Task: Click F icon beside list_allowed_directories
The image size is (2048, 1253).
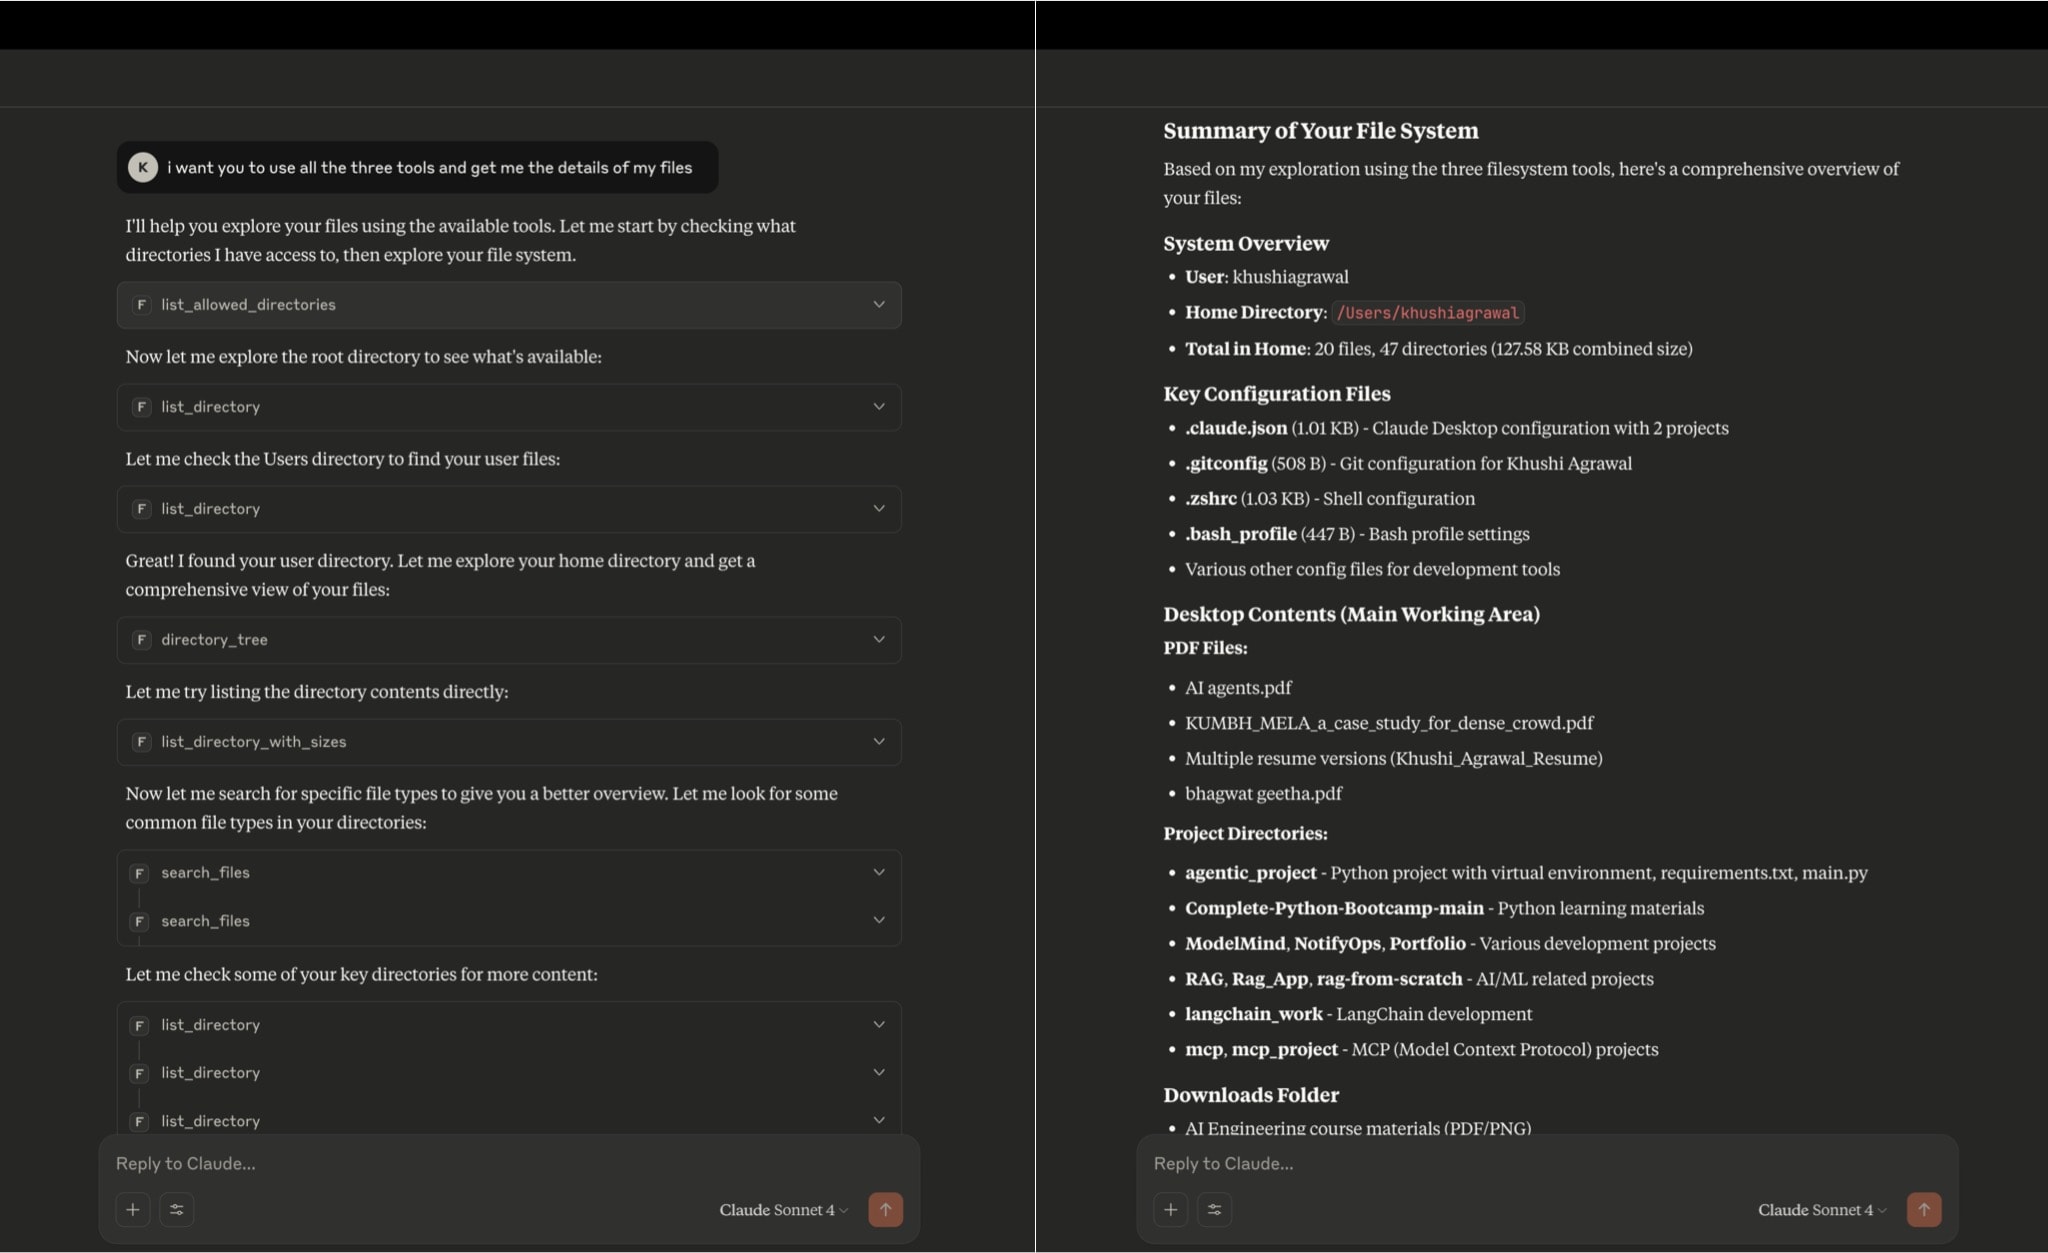Action: (141, 305)
